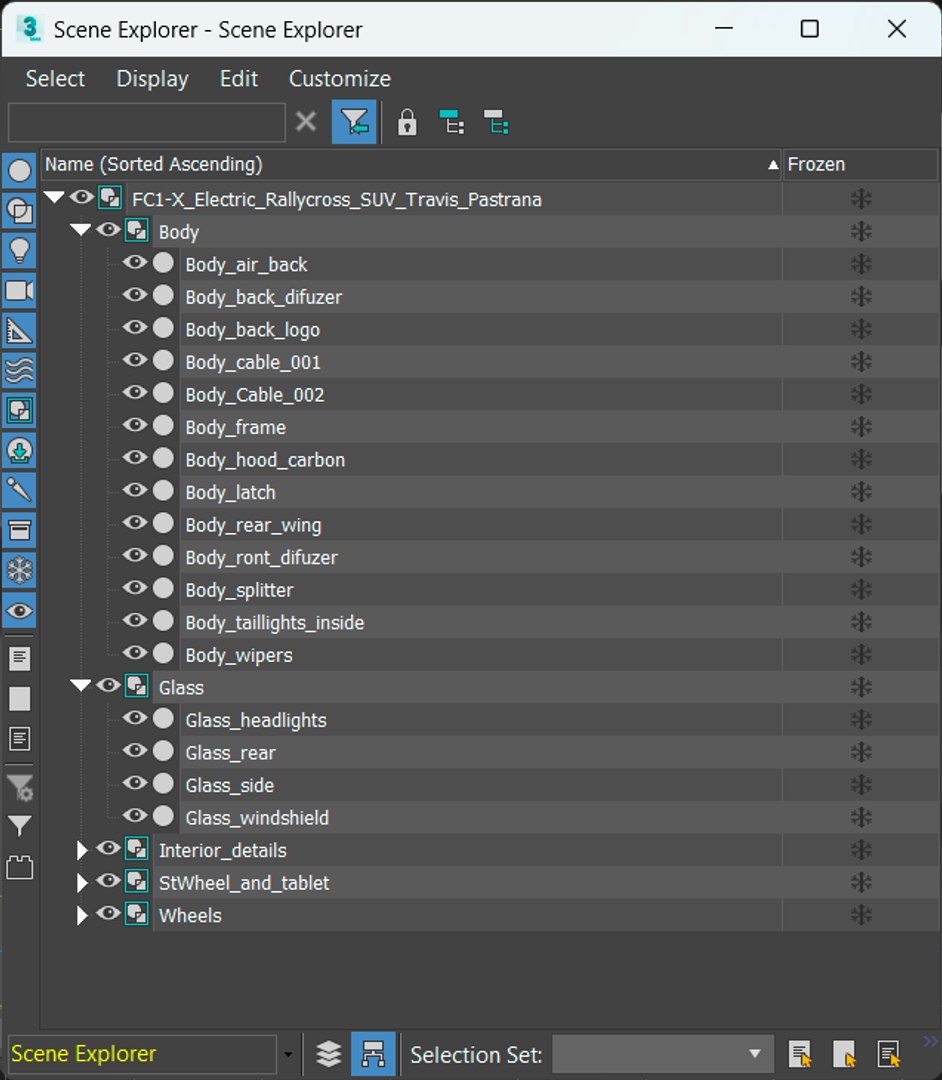This screenshot has width=942, height=1080.
Task: Select the Body_taillights_inside object
Action: (275, 623)
